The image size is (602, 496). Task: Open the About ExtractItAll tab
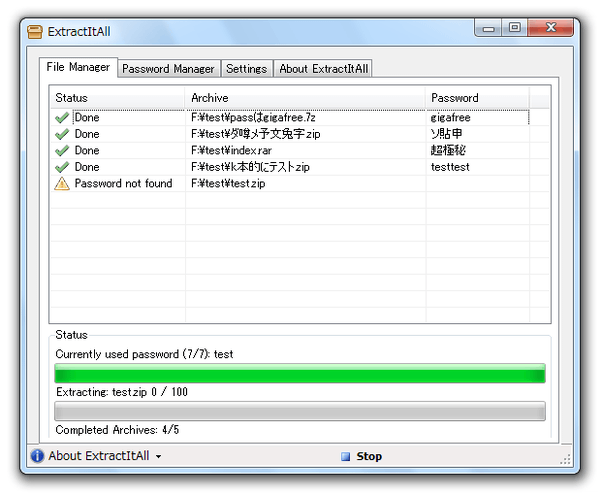[323, 69]
